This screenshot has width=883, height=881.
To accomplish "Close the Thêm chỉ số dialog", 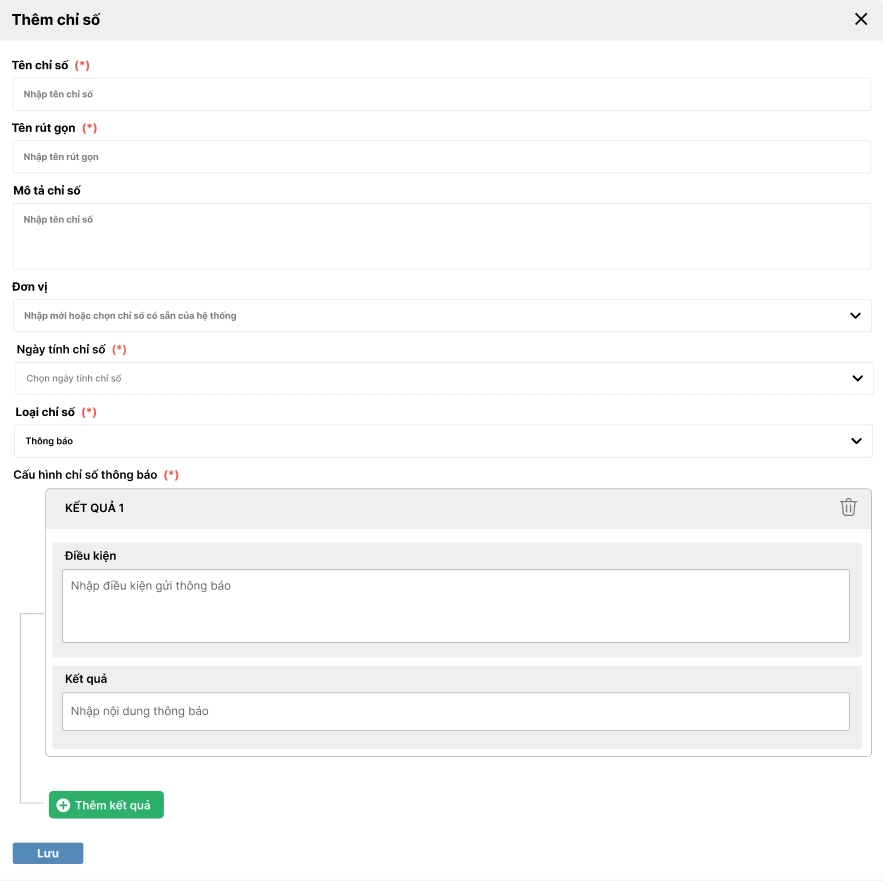I will [x=861, y=19].
